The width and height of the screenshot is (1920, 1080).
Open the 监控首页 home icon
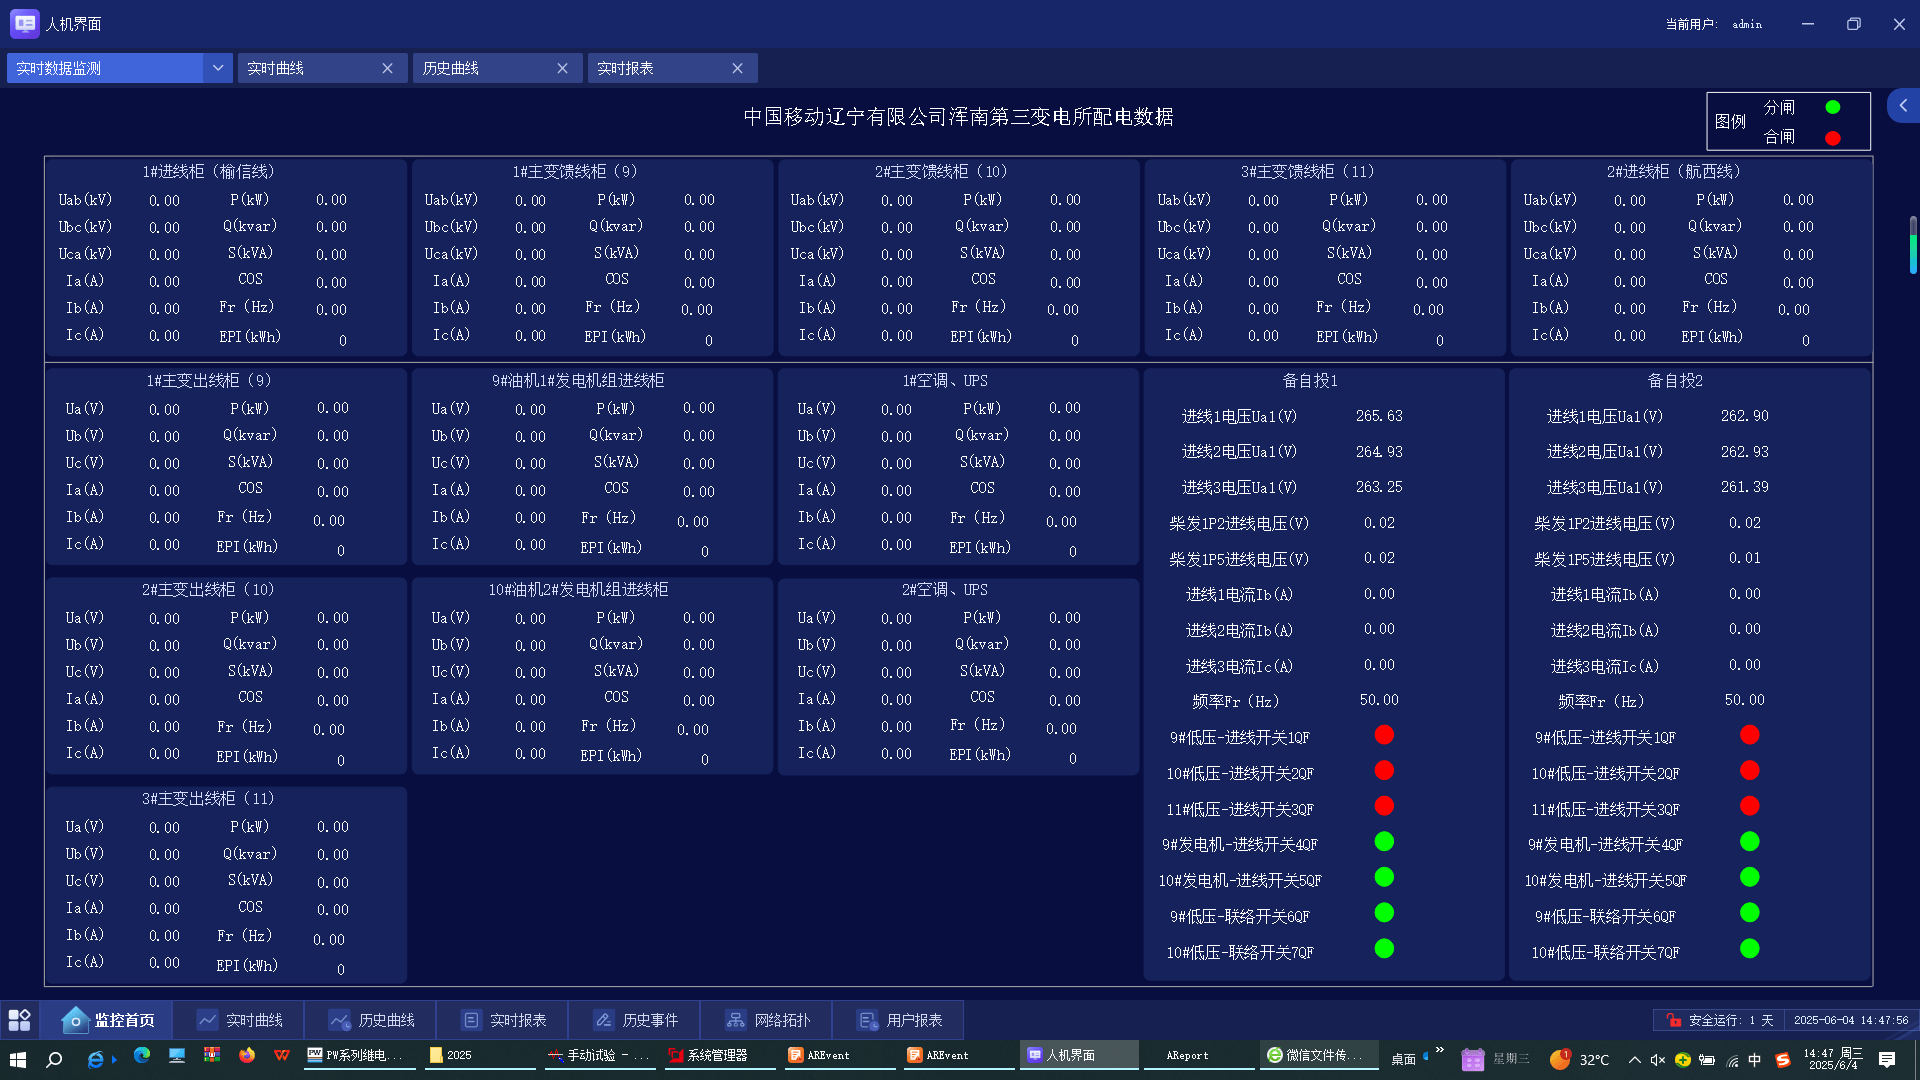[75, 1020]
